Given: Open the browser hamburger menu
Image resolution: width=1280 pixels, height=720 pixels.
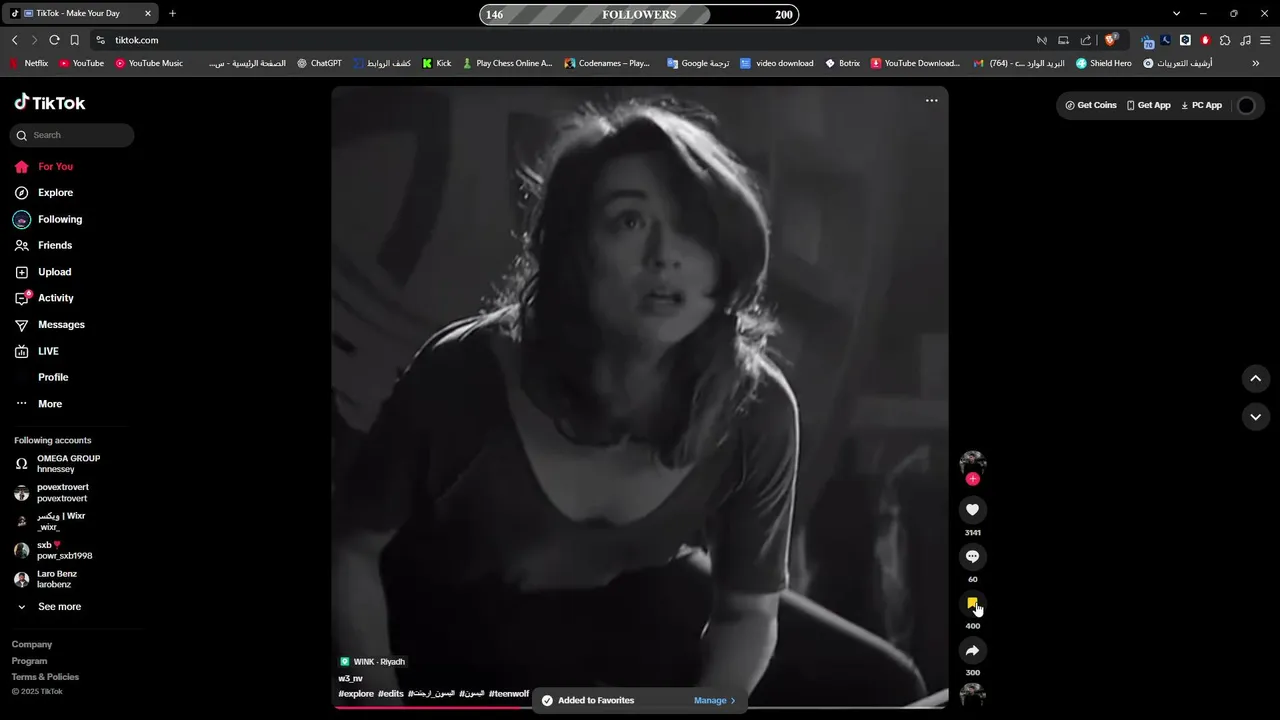Looking at the screenshot, I should click(1265, 40).
